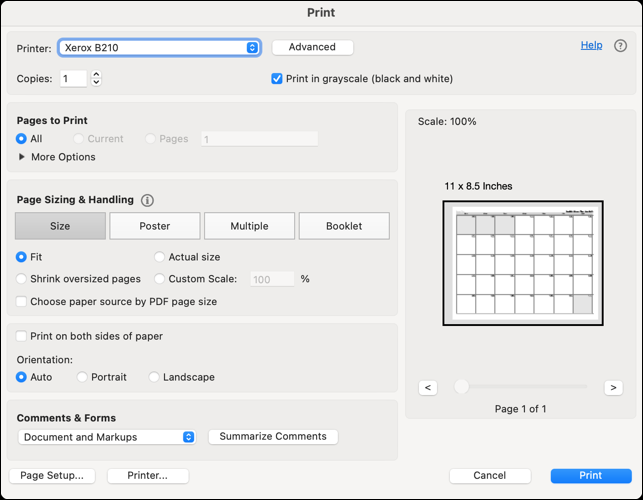The image size is (643, 500).
Task: Switch to the Booklet tab
Action: [x=343, y=226]
